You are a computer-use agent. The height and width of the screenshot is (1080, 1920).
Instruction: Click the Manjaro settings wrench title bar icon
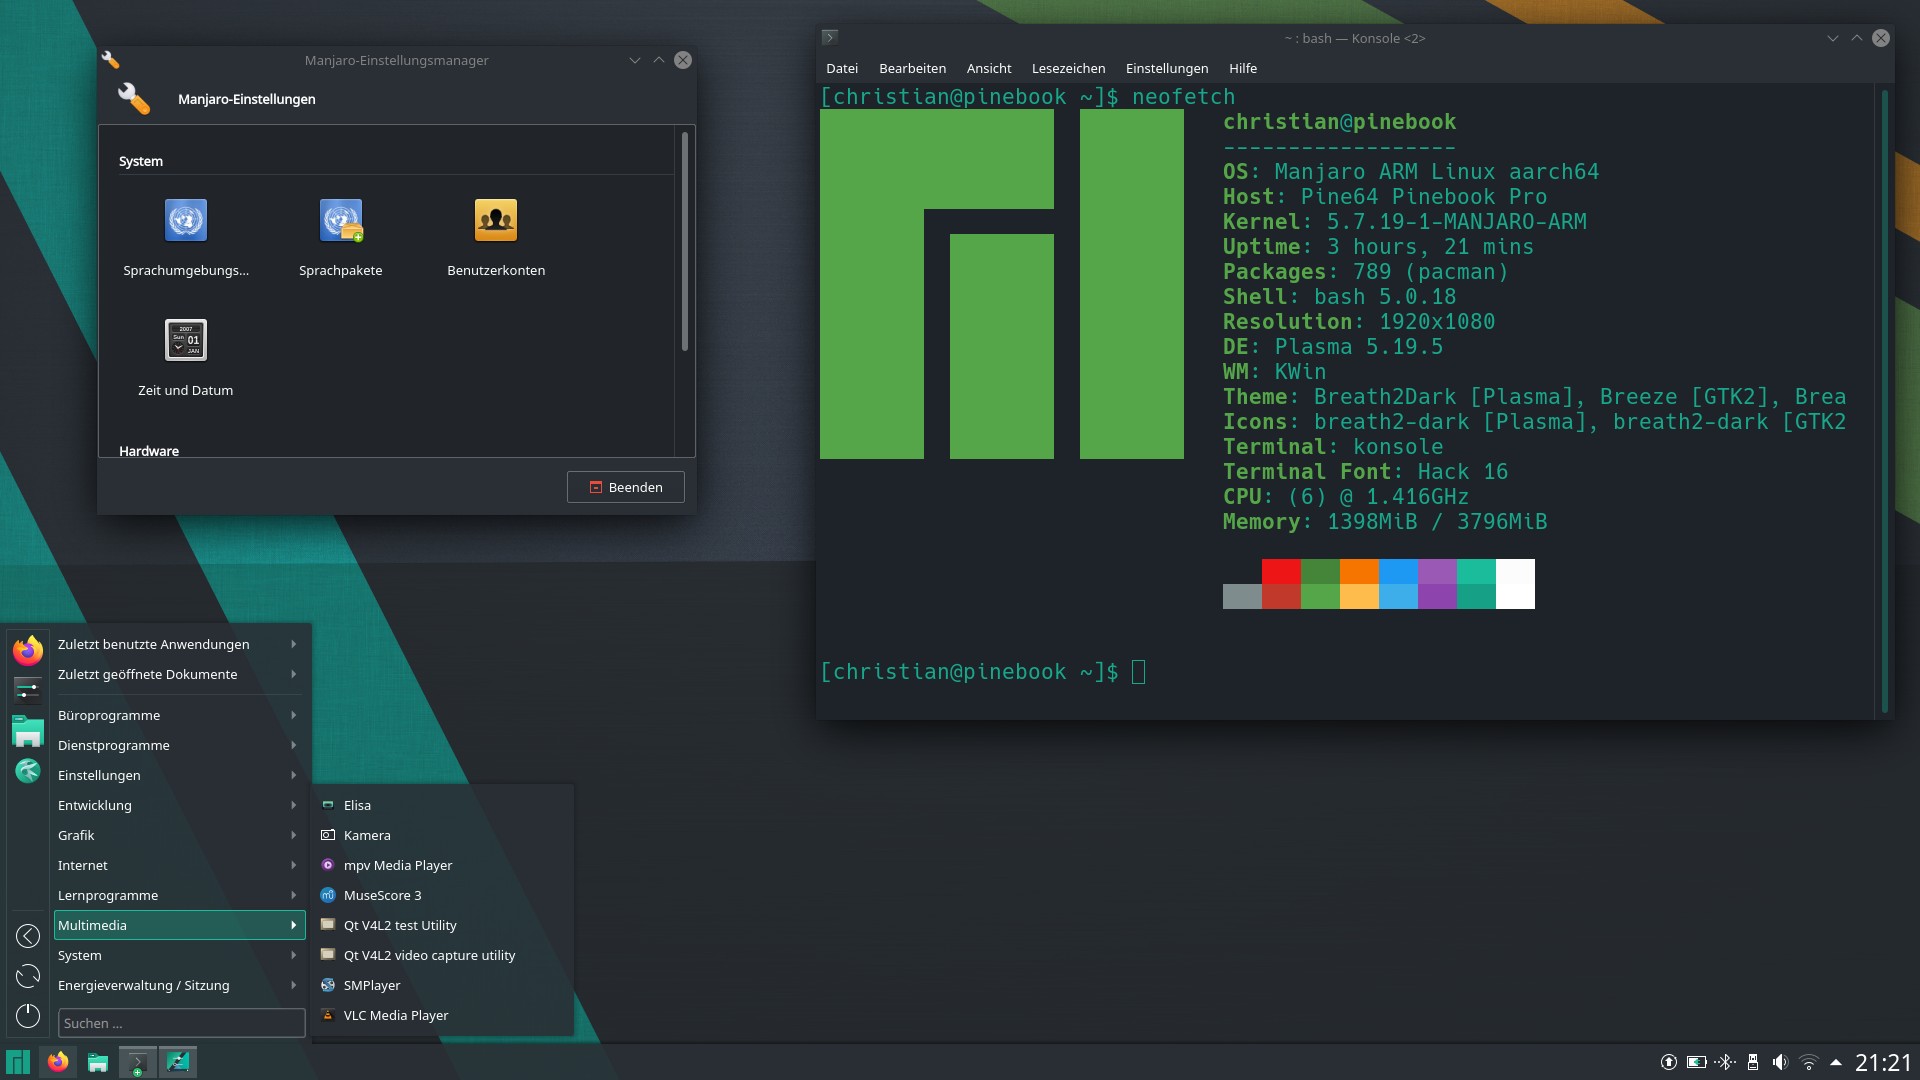click(110, 60)
